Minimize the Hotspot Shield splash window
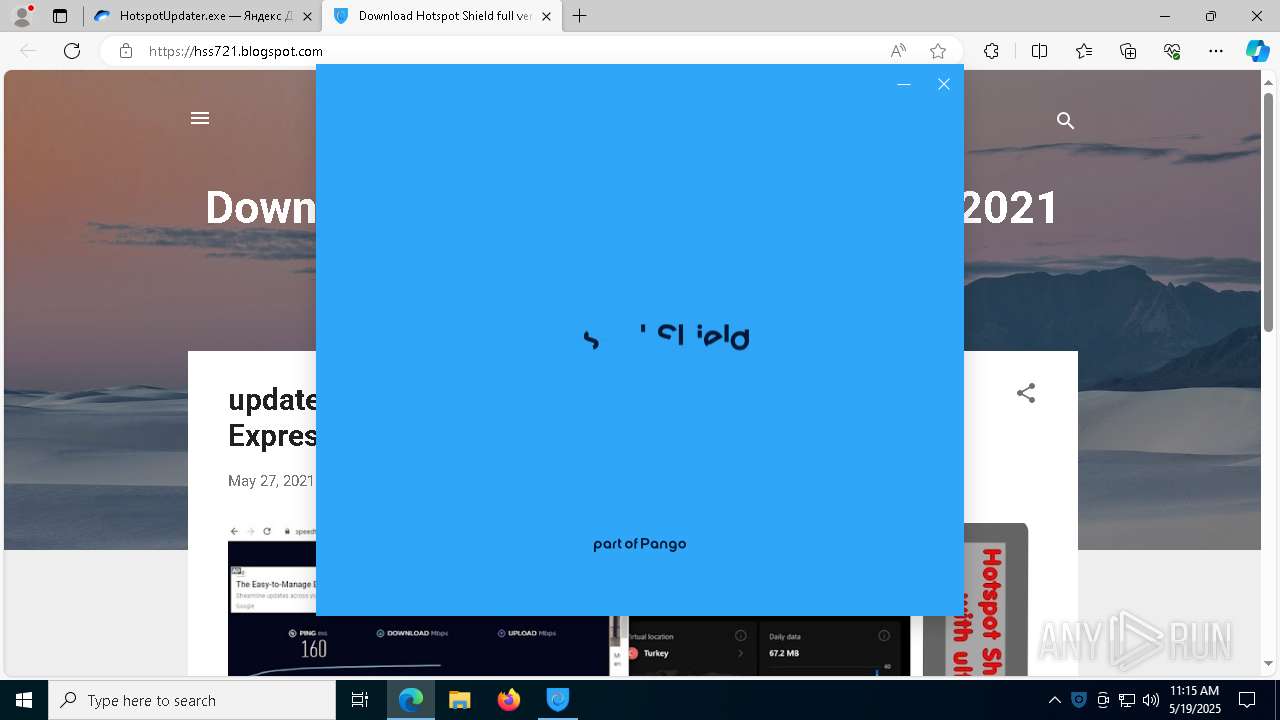1280x720 pixels. (x=904, y=84)
